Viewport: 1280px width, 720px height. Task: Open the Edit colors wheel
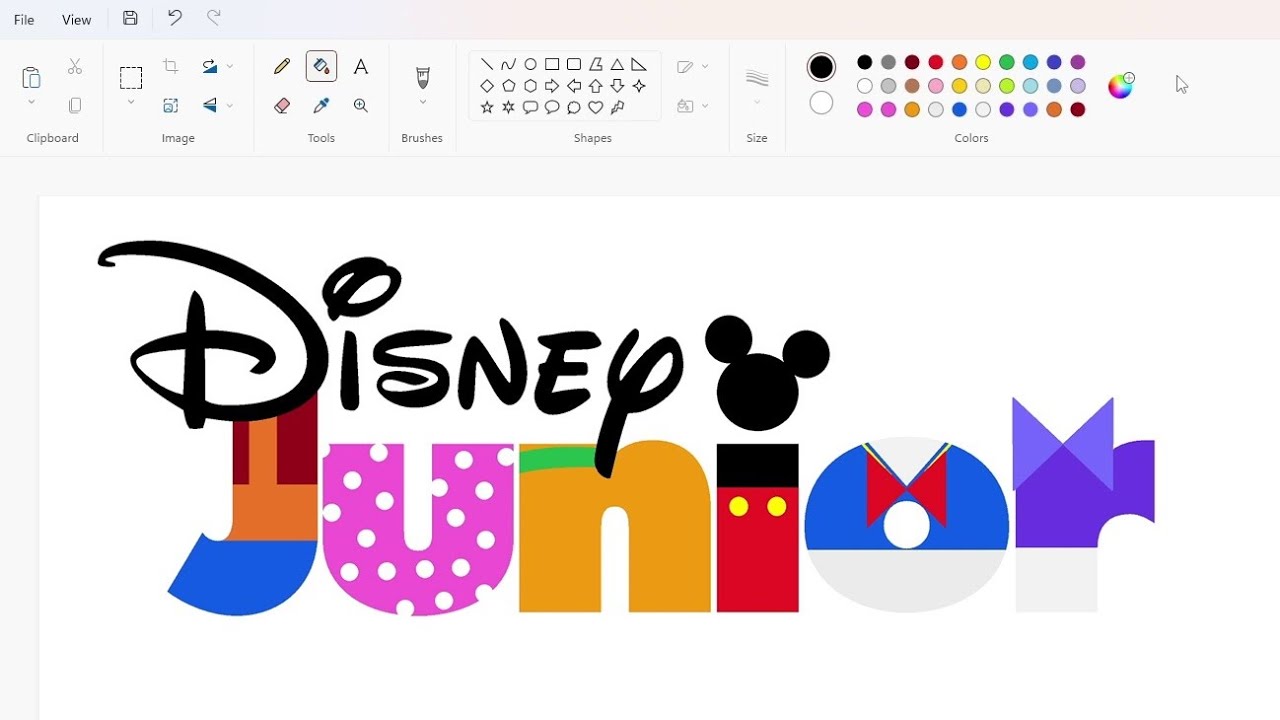coord(1121,86)
